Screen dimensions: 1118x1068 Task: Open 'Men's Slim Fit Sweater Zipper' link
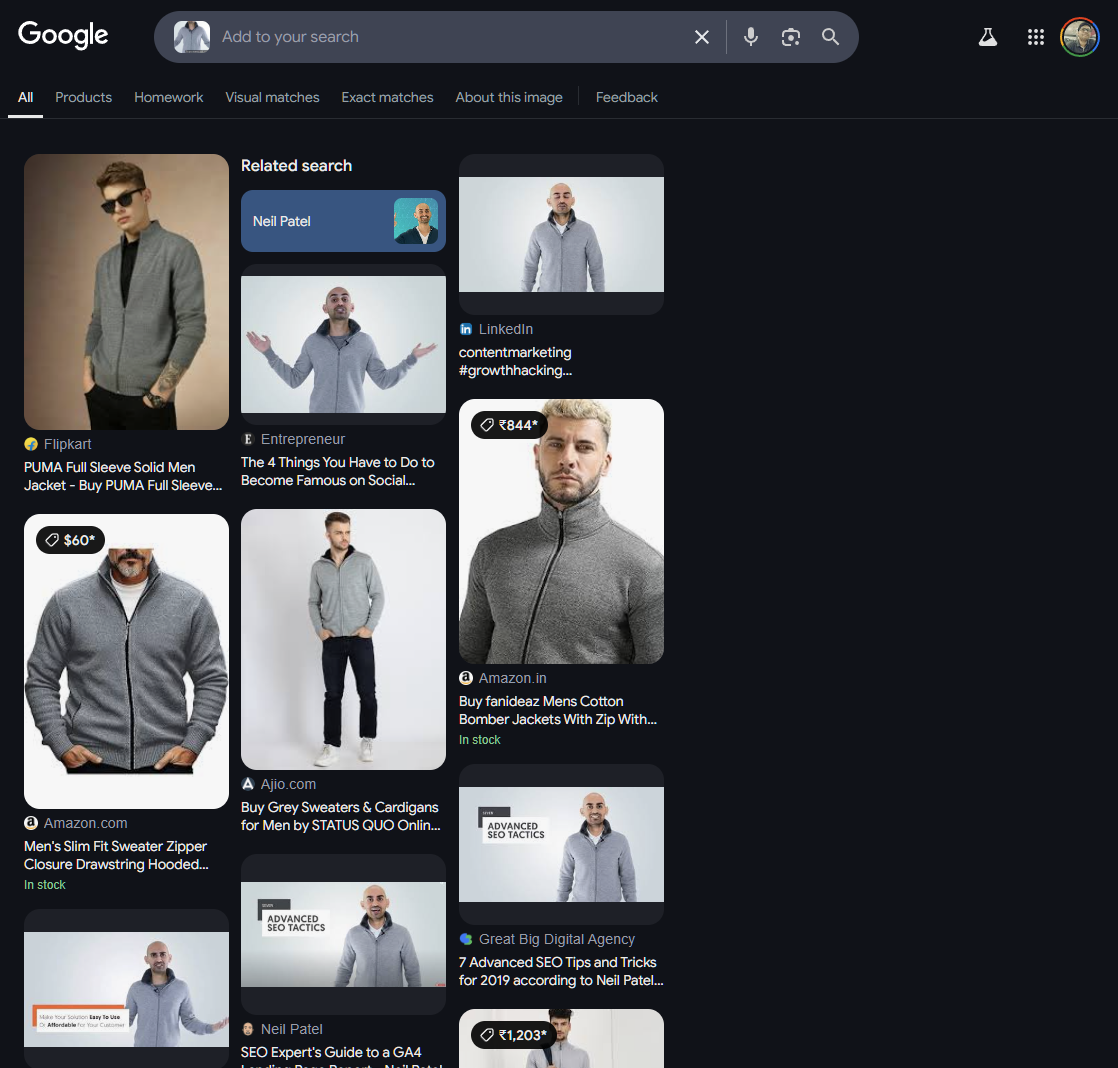coord(116,855)
